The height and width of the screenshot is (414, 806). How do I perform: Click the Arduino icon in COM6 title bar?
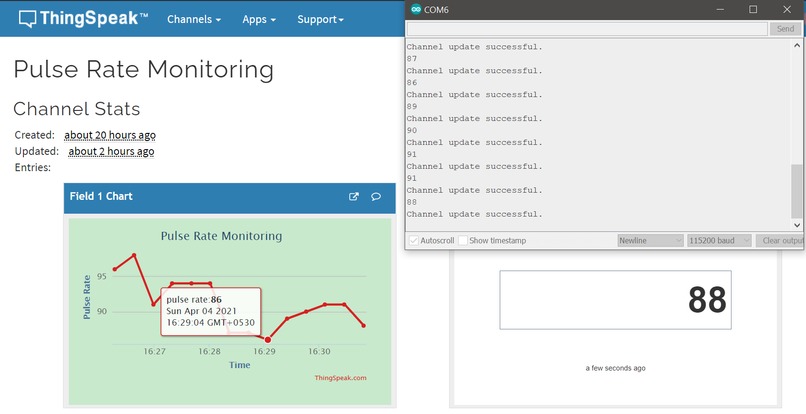point(416,9)
